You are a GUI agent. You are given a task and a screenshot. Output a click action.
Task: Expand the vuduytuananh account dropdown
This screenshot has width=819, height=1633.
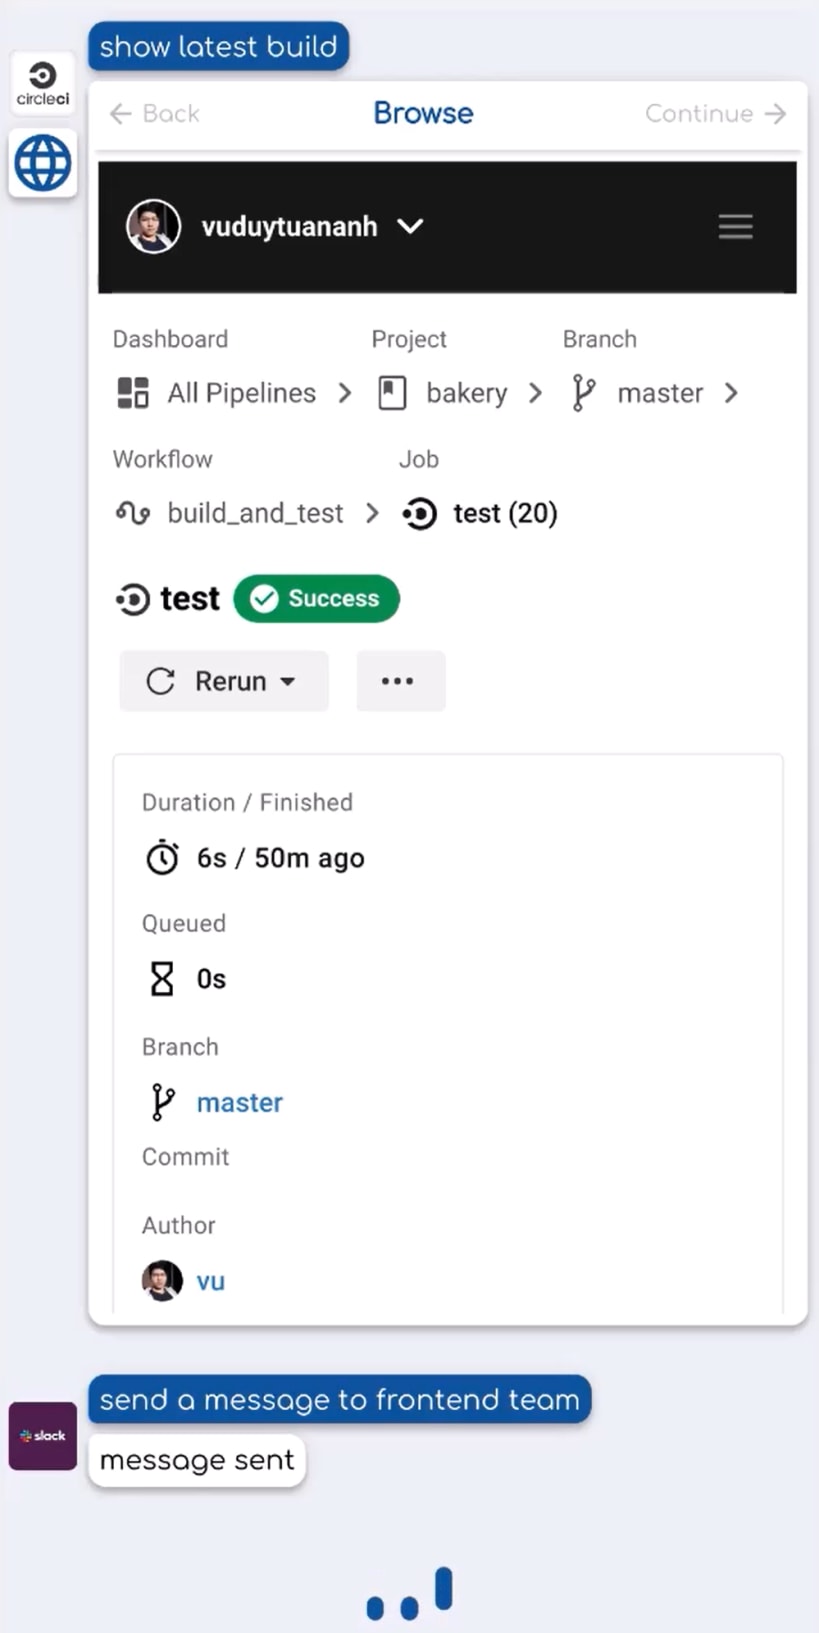click(x=410, y=227)
